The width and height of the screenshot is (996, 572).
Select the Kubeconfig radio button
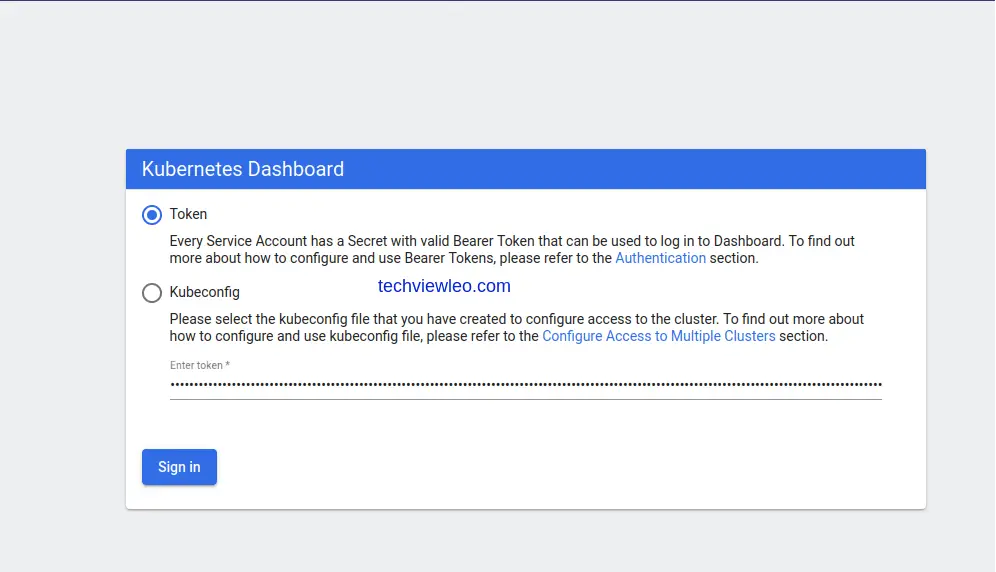click(x=152, y=293)
